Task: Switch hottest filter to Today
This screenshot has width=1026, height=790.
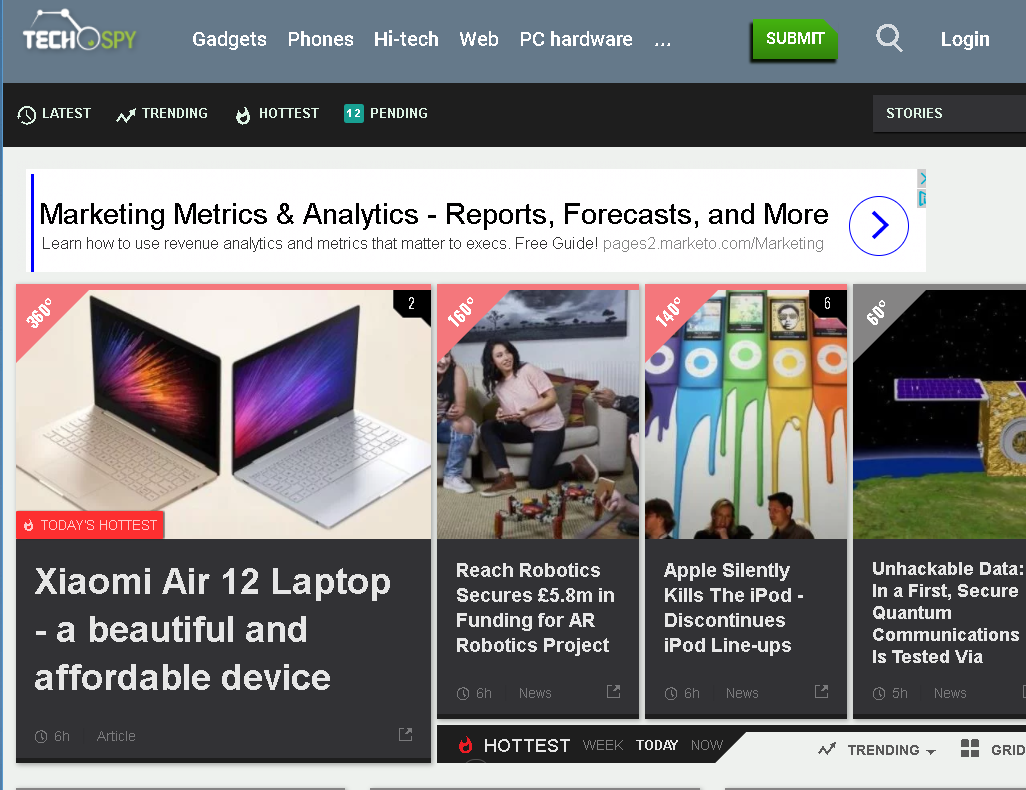Action: (x=656, y=745)
